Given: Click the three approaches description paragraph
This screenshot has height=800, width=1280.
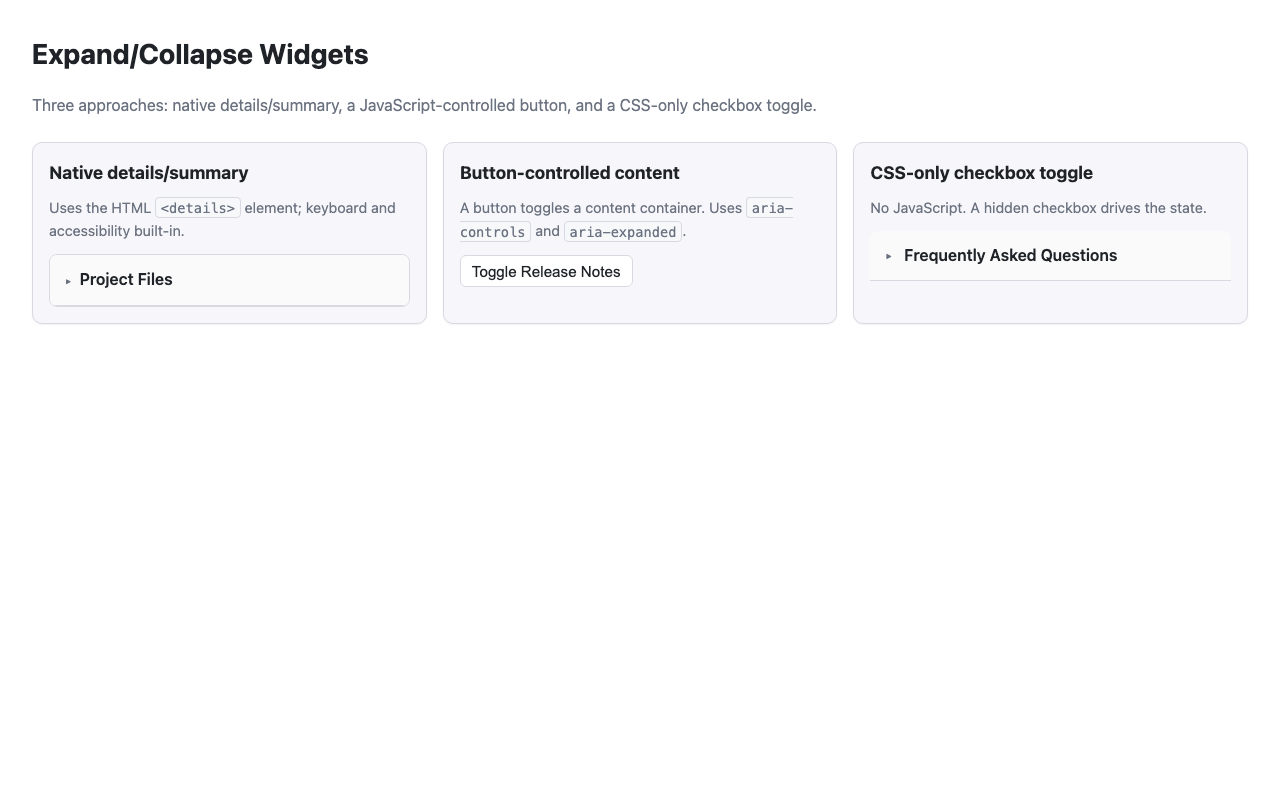Looking at the screenshot, I should pos(424,105).
